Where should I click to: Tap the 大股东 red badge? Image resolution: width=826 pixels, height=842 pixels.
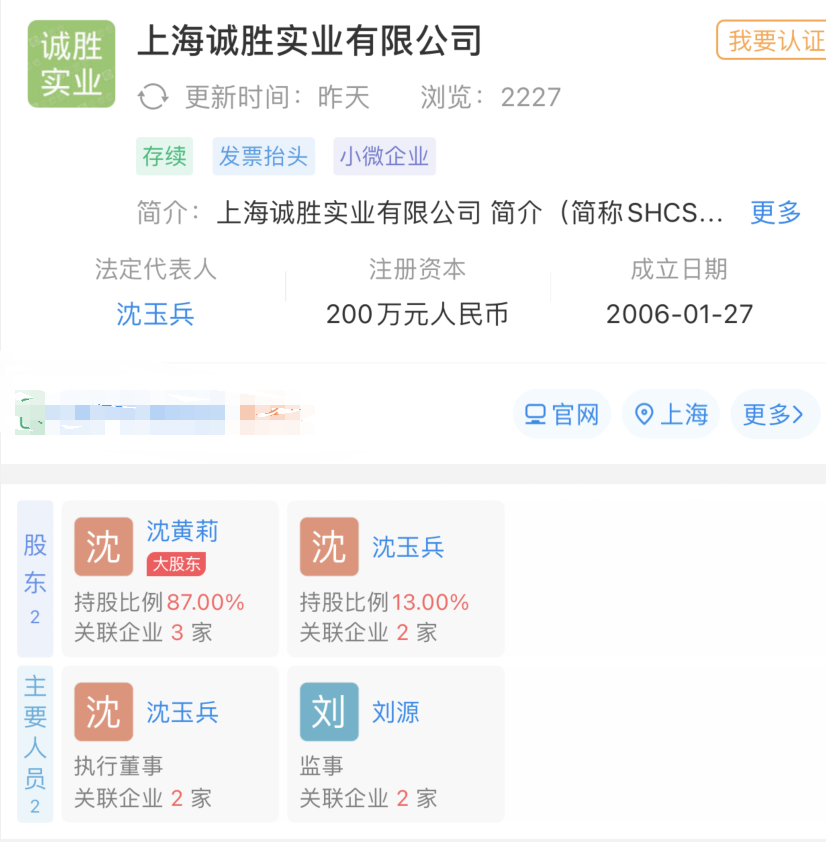tap(176, 564)
